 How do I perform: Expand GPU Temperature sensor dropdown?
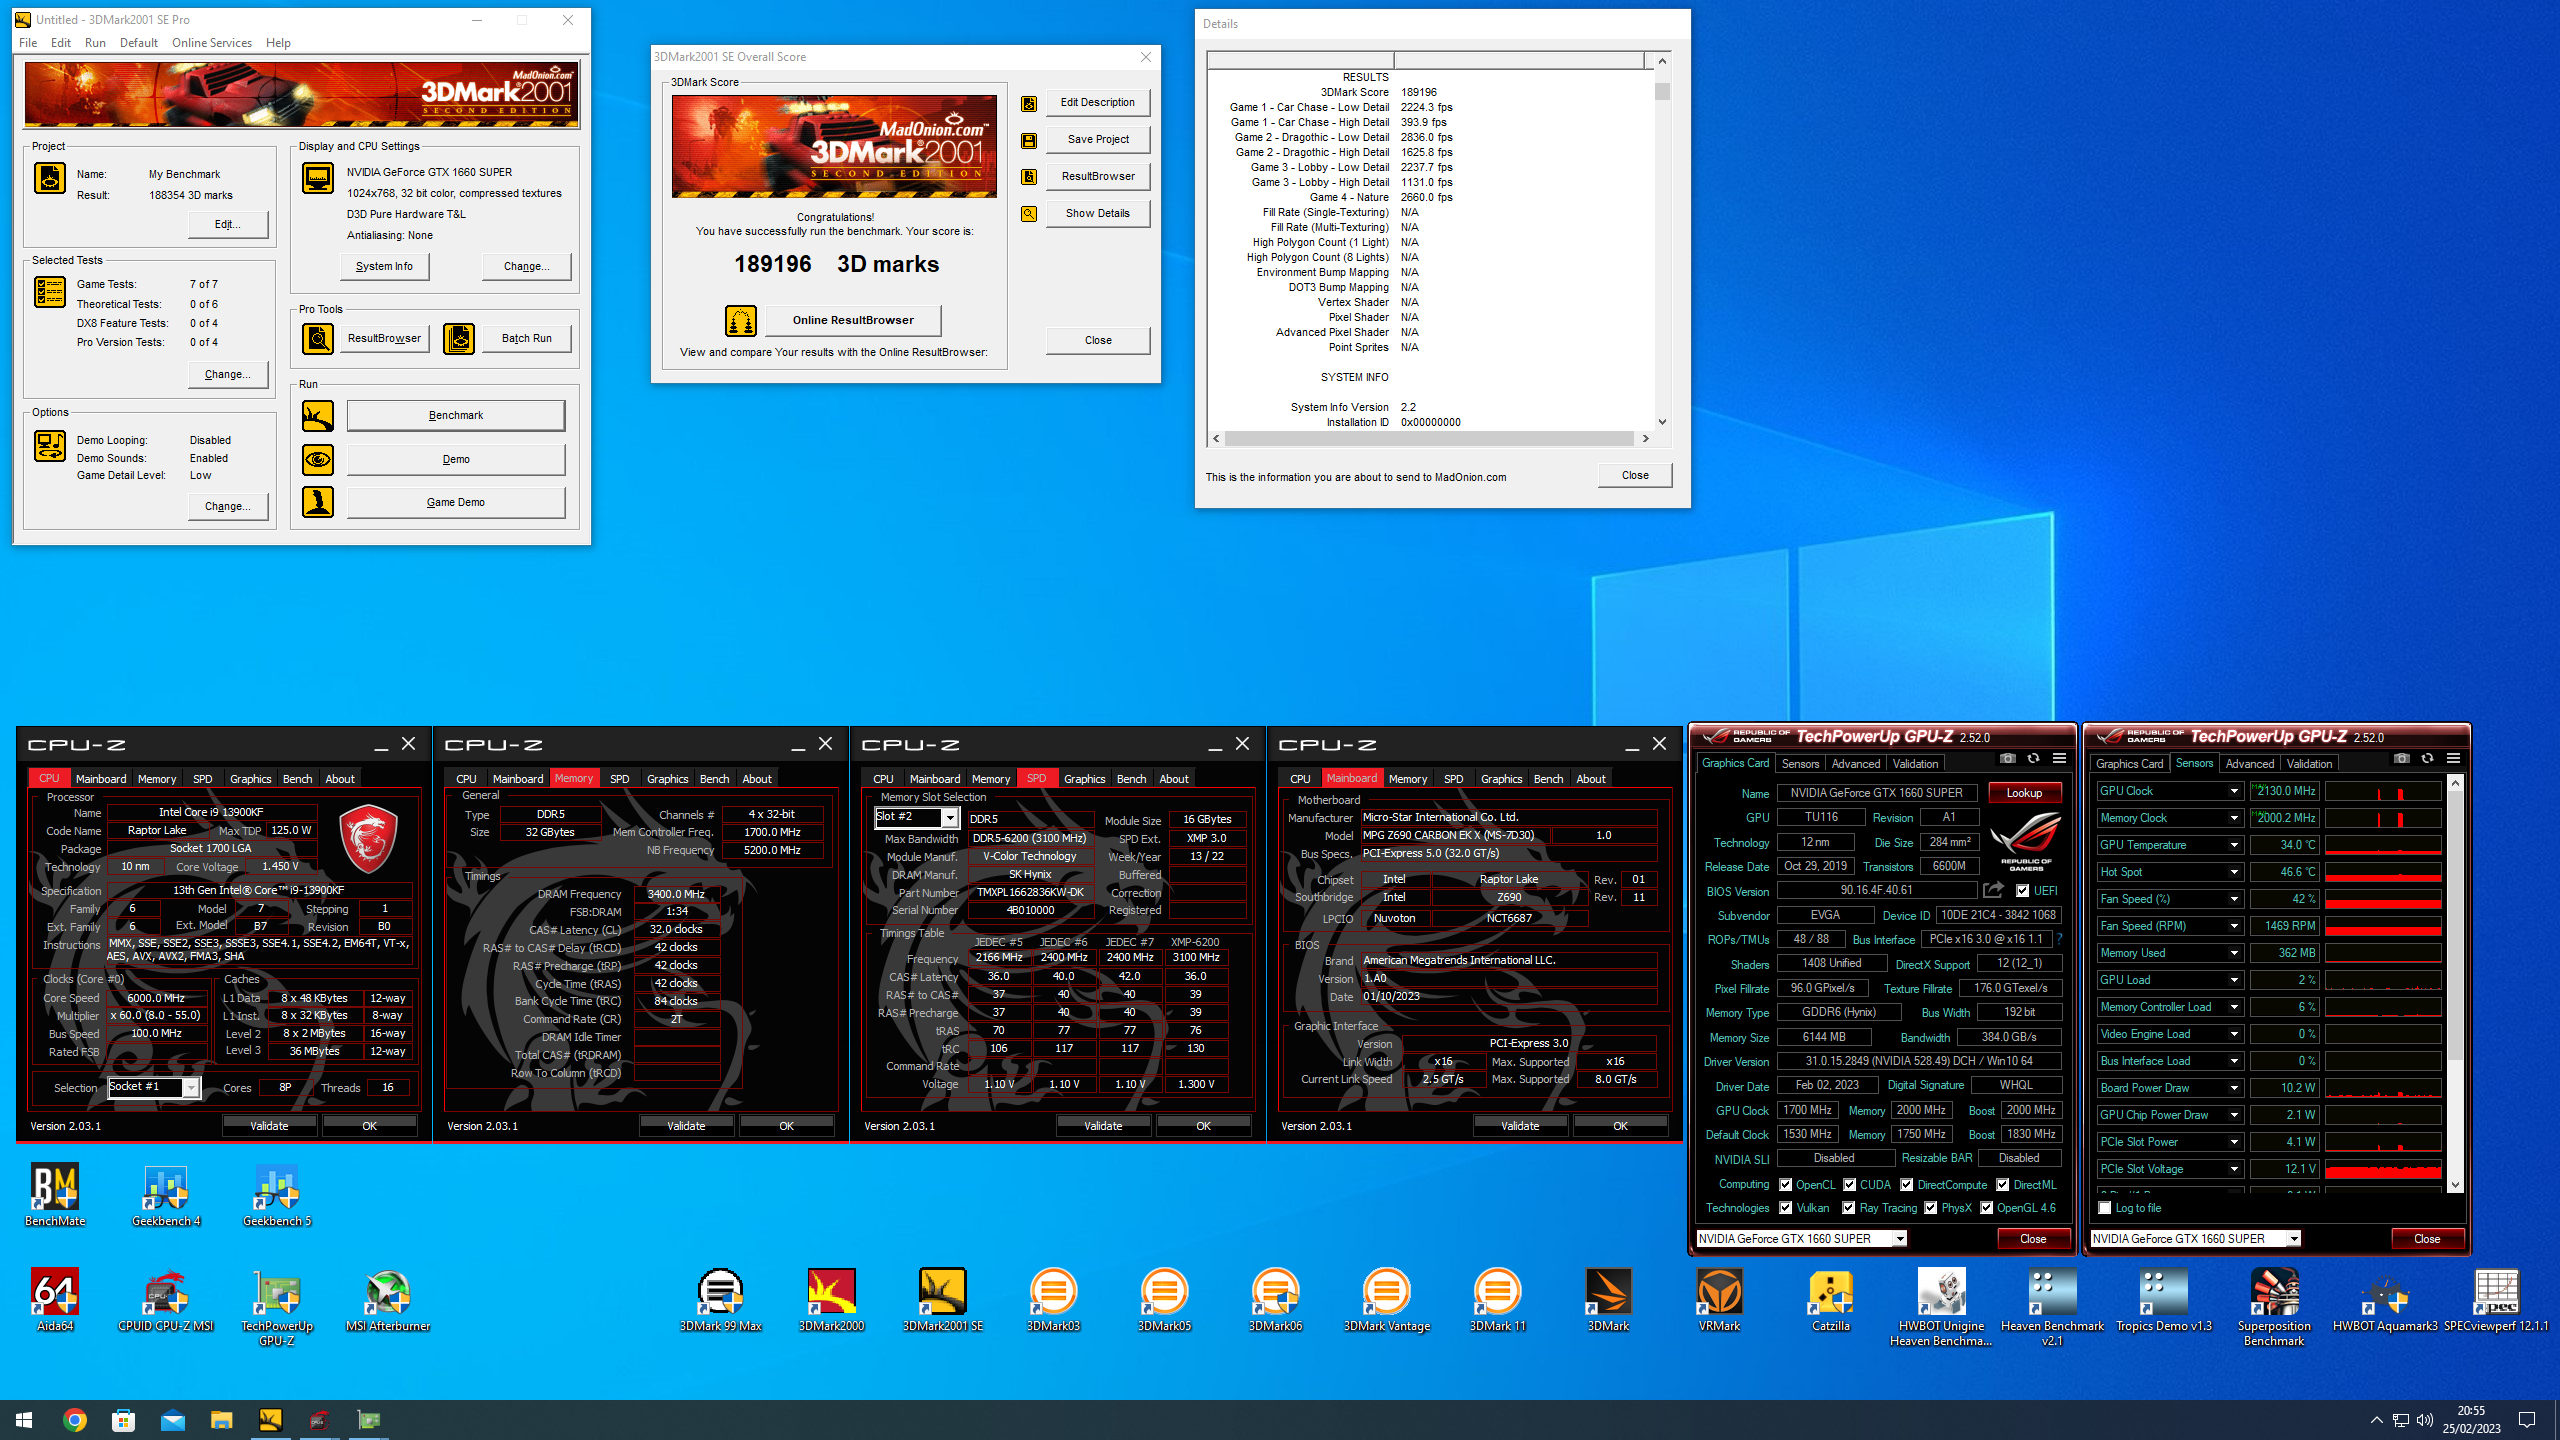[2233, 845]
